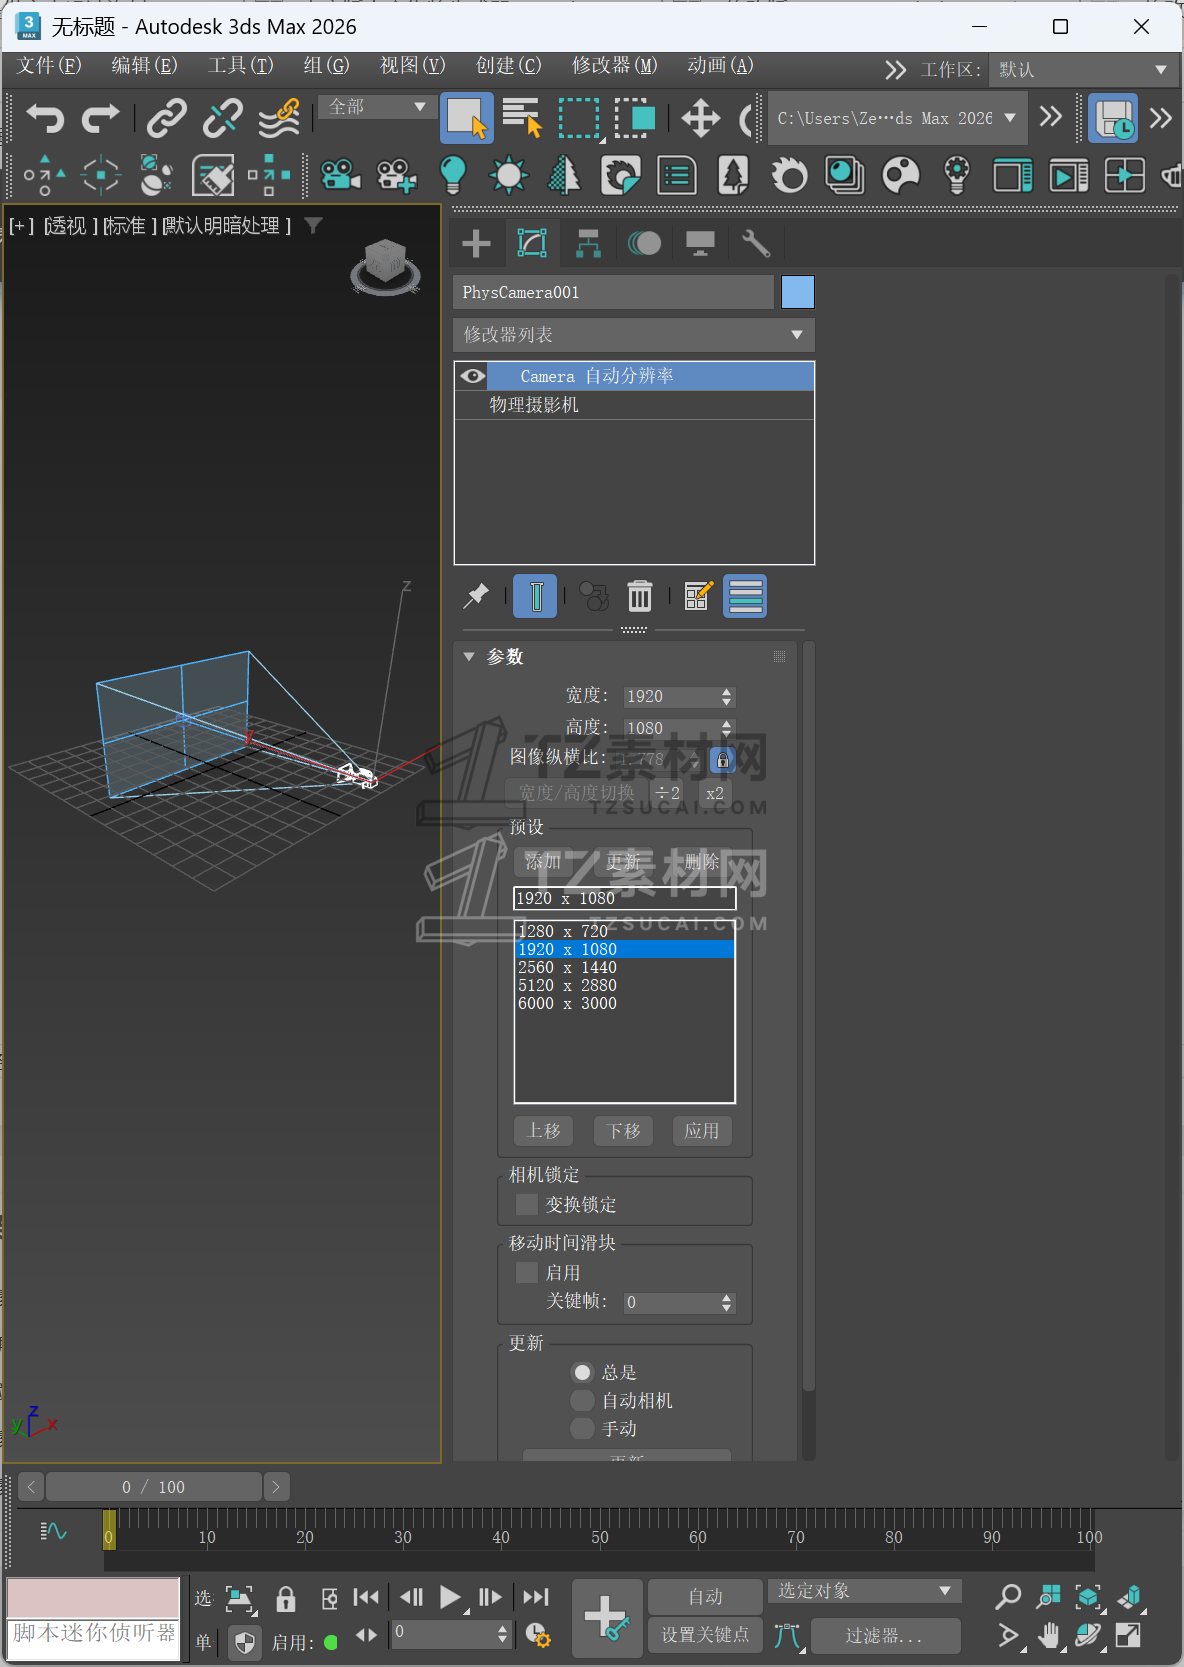Click the Zoom magnifier tool
The width and height of the screenshot is (1184, 1667).
point(1008,1597)
